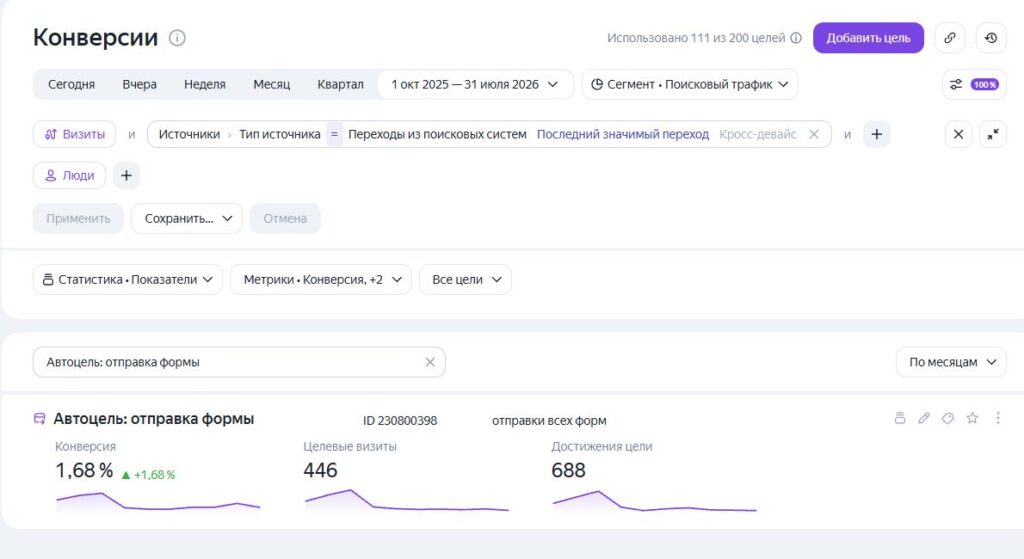Open the date range 1 окт 2025 picker
The height and width of the screenshot is (559, 1024).
(475, 84)
